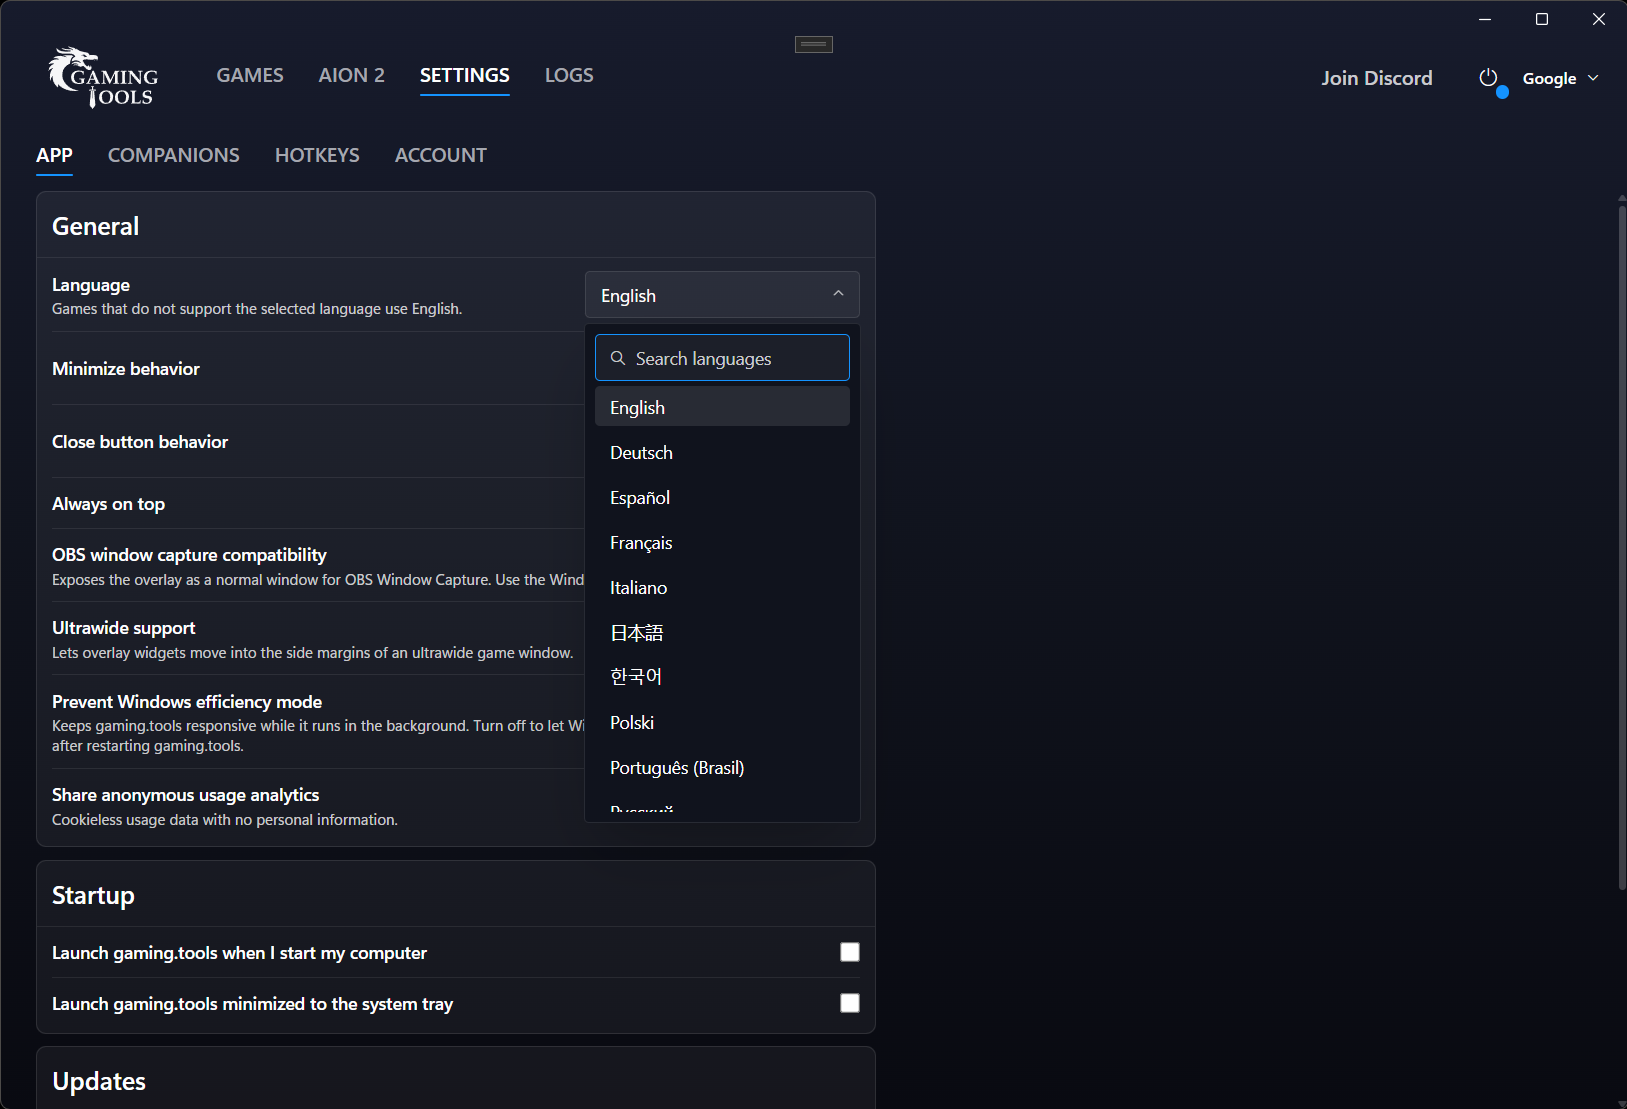Choose Português (Brasil) in the language list

722,767
